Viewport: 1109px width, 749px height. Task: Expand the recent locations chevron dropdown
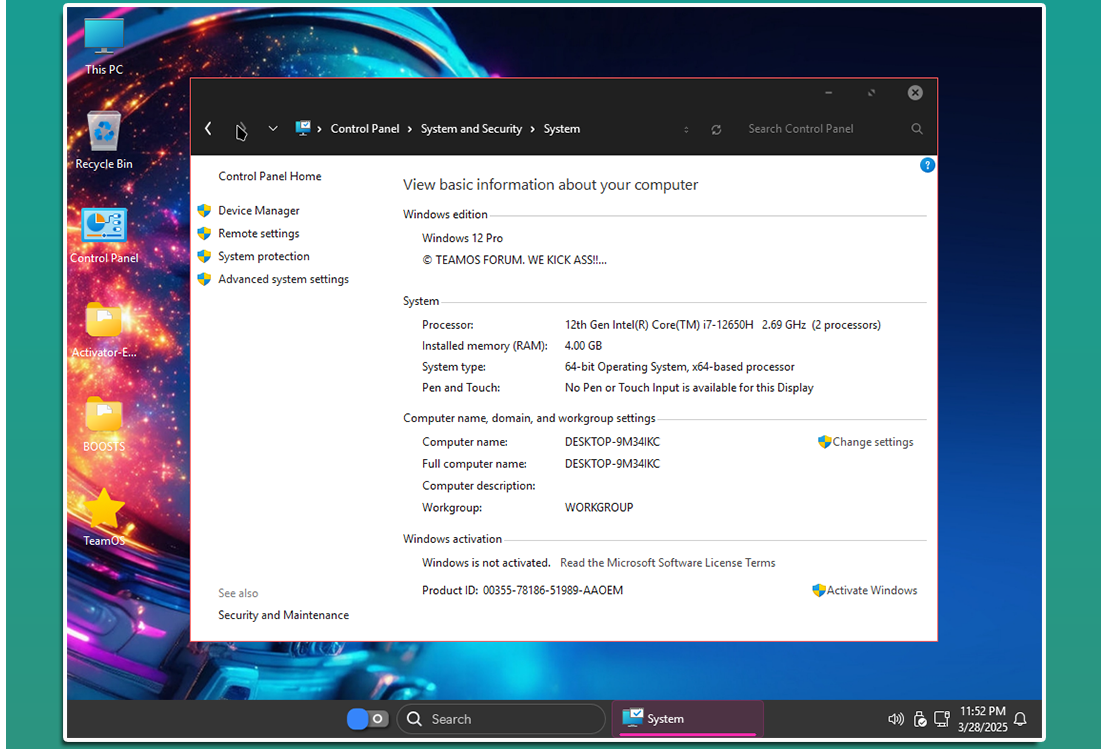[x=272, y=129]
